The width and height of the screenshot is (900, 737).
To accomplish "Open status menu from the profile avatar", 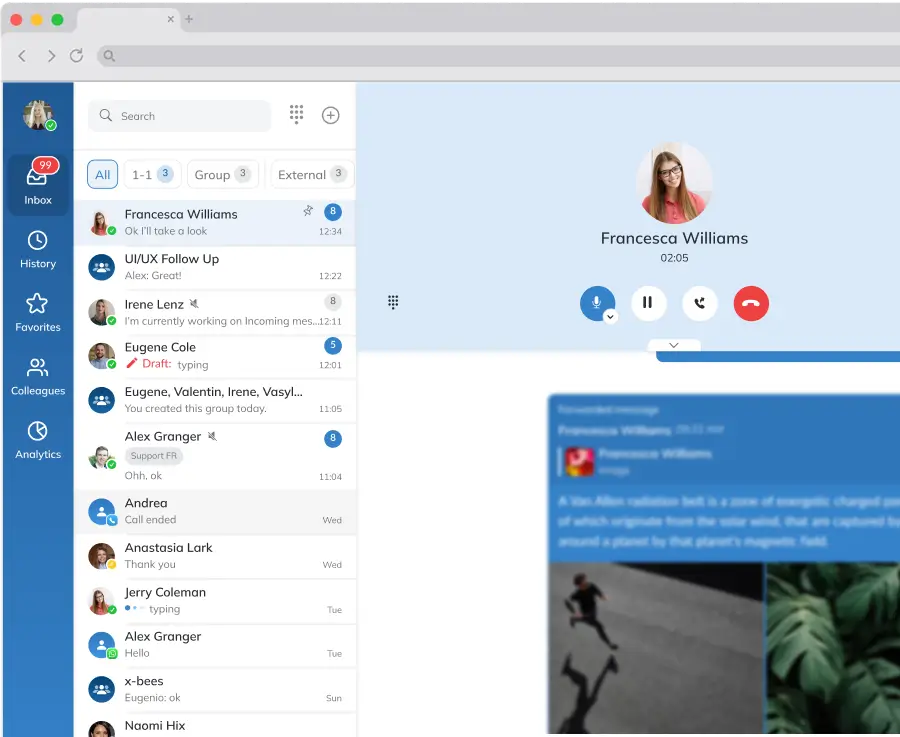I will (38, 116).
